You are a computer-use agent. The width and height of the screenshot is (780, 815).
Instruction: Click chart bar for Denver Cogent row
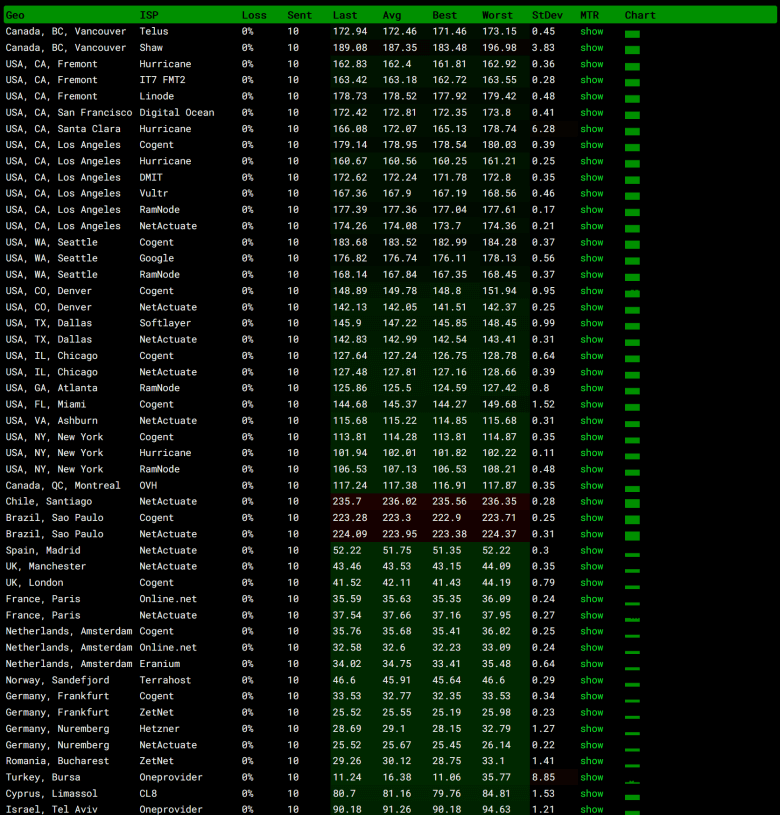632,294
